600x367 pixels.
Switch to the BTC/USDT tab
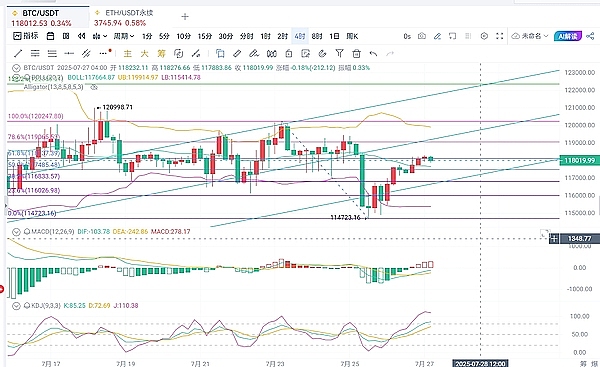[x=49, y=18]
